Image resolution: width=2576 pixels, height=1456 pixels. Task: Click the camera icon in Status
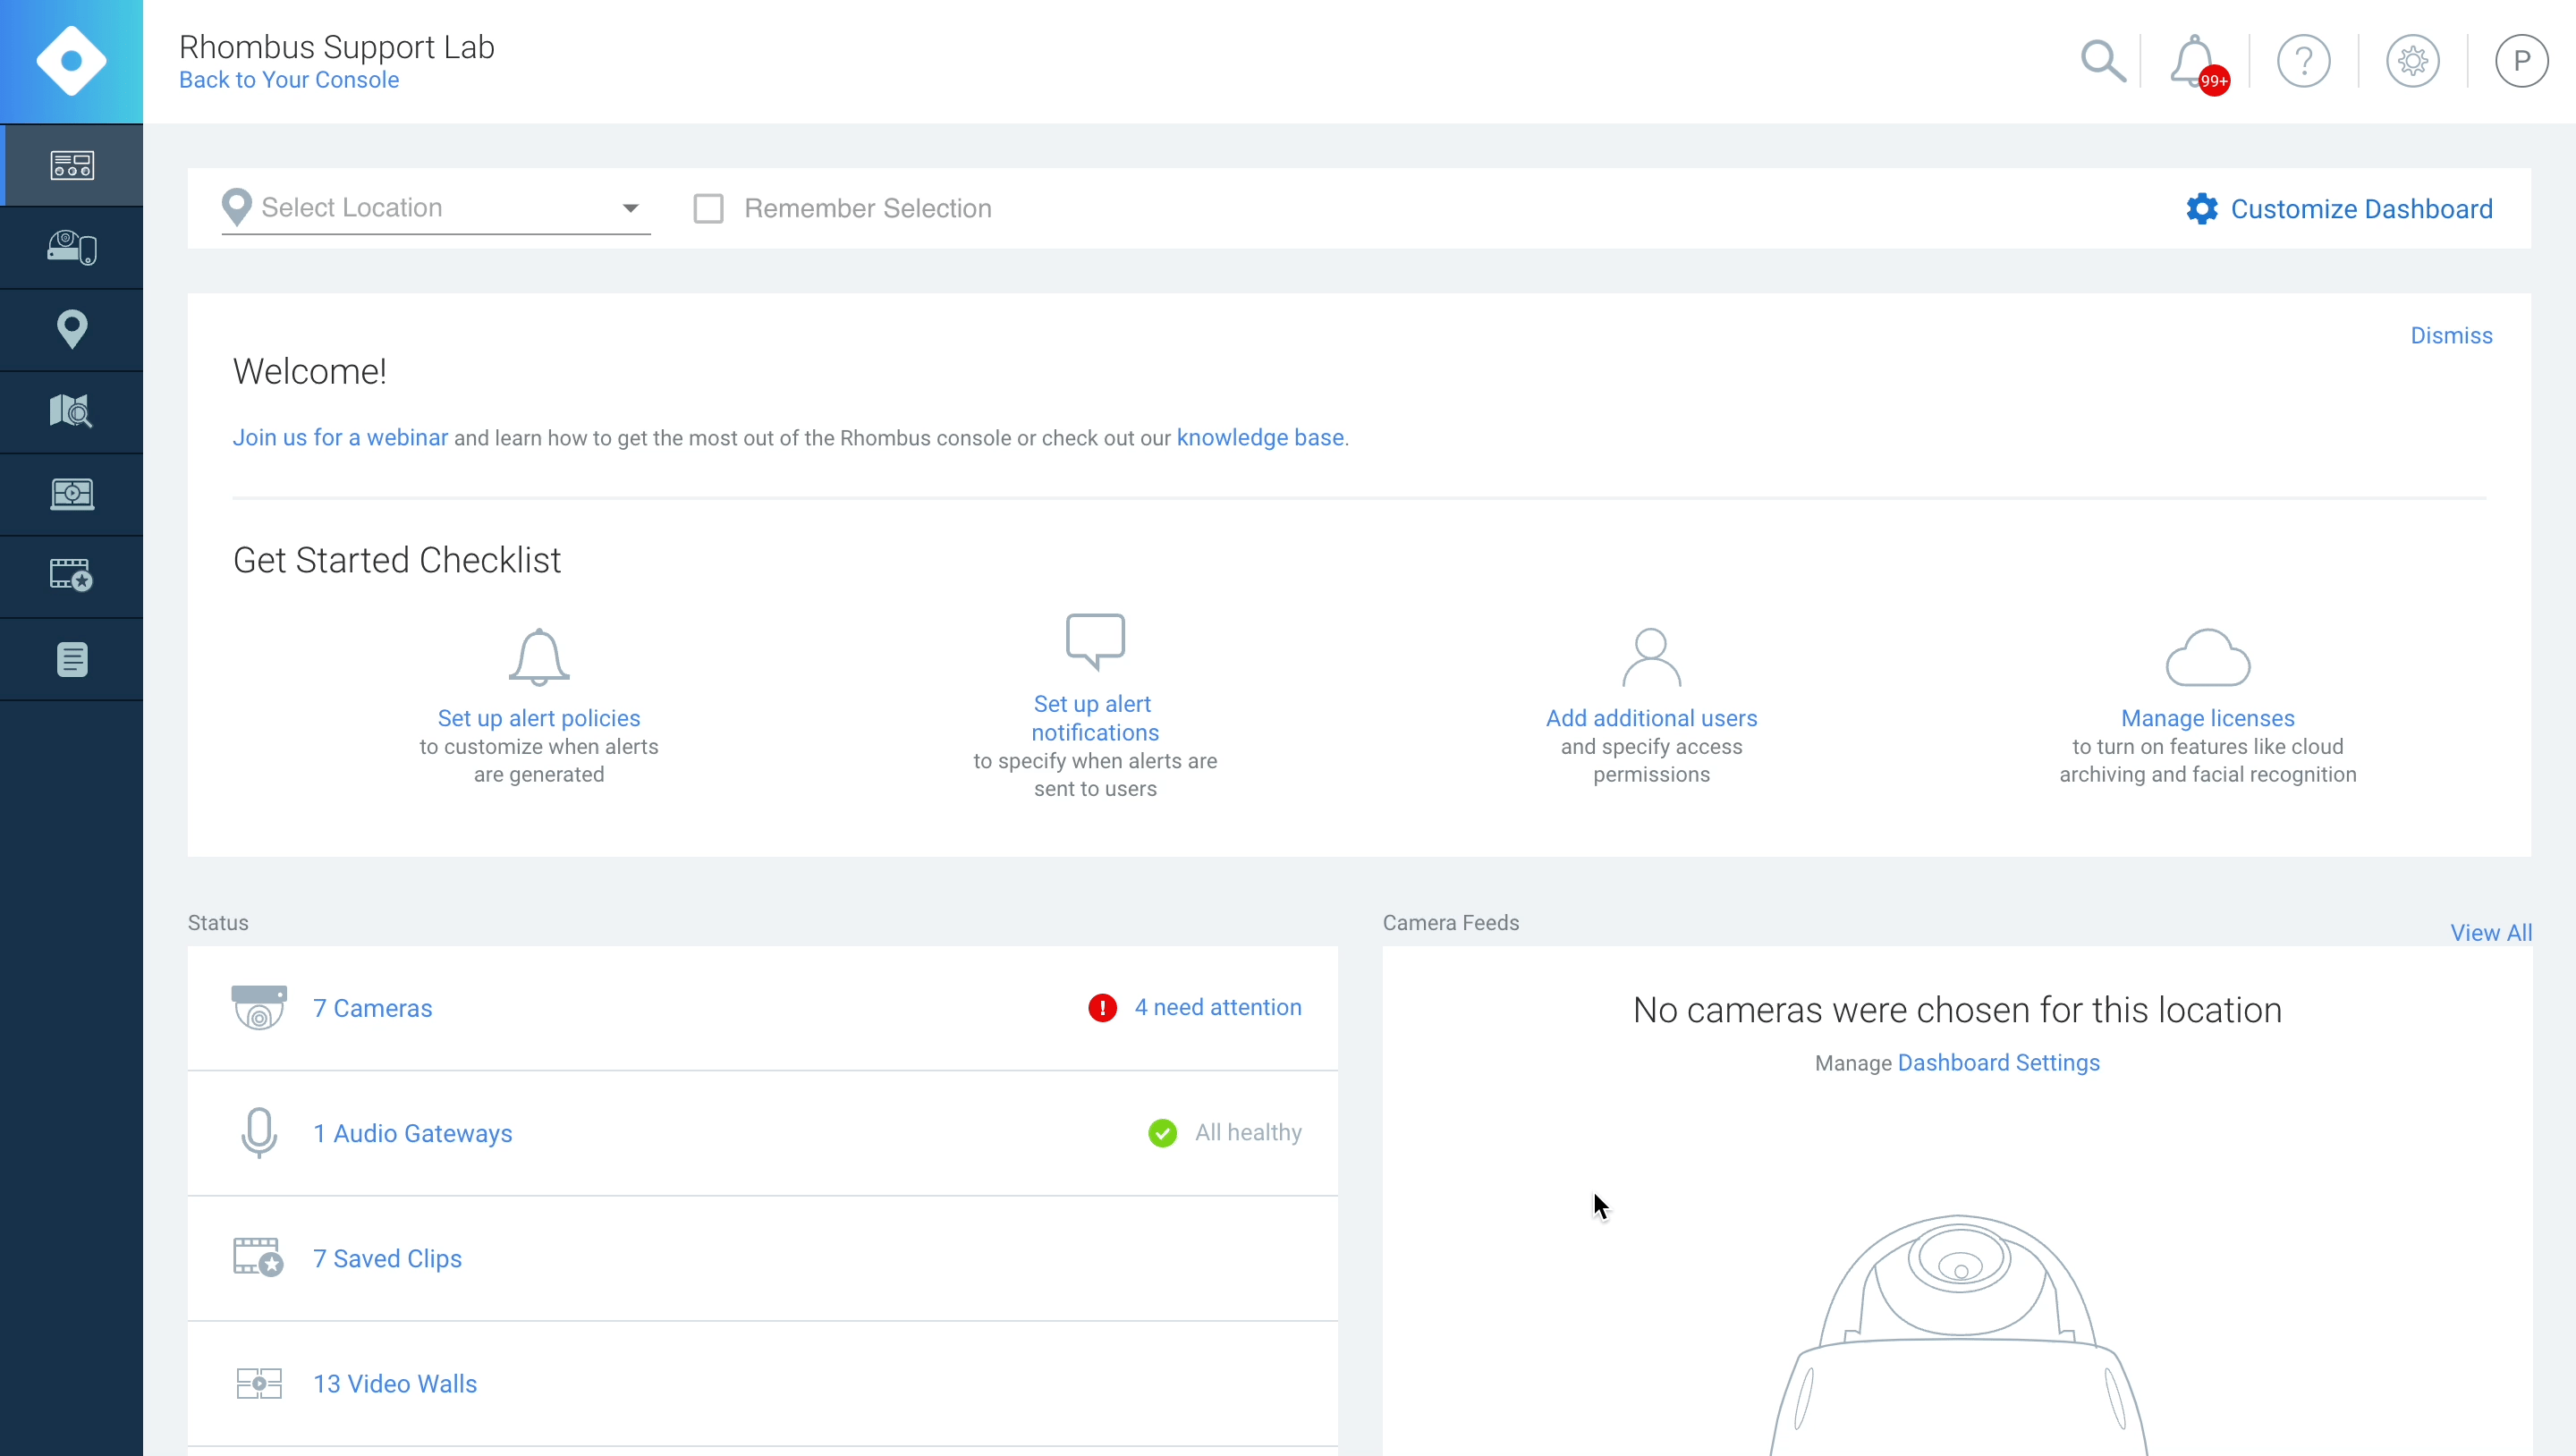pos(259,1008)
